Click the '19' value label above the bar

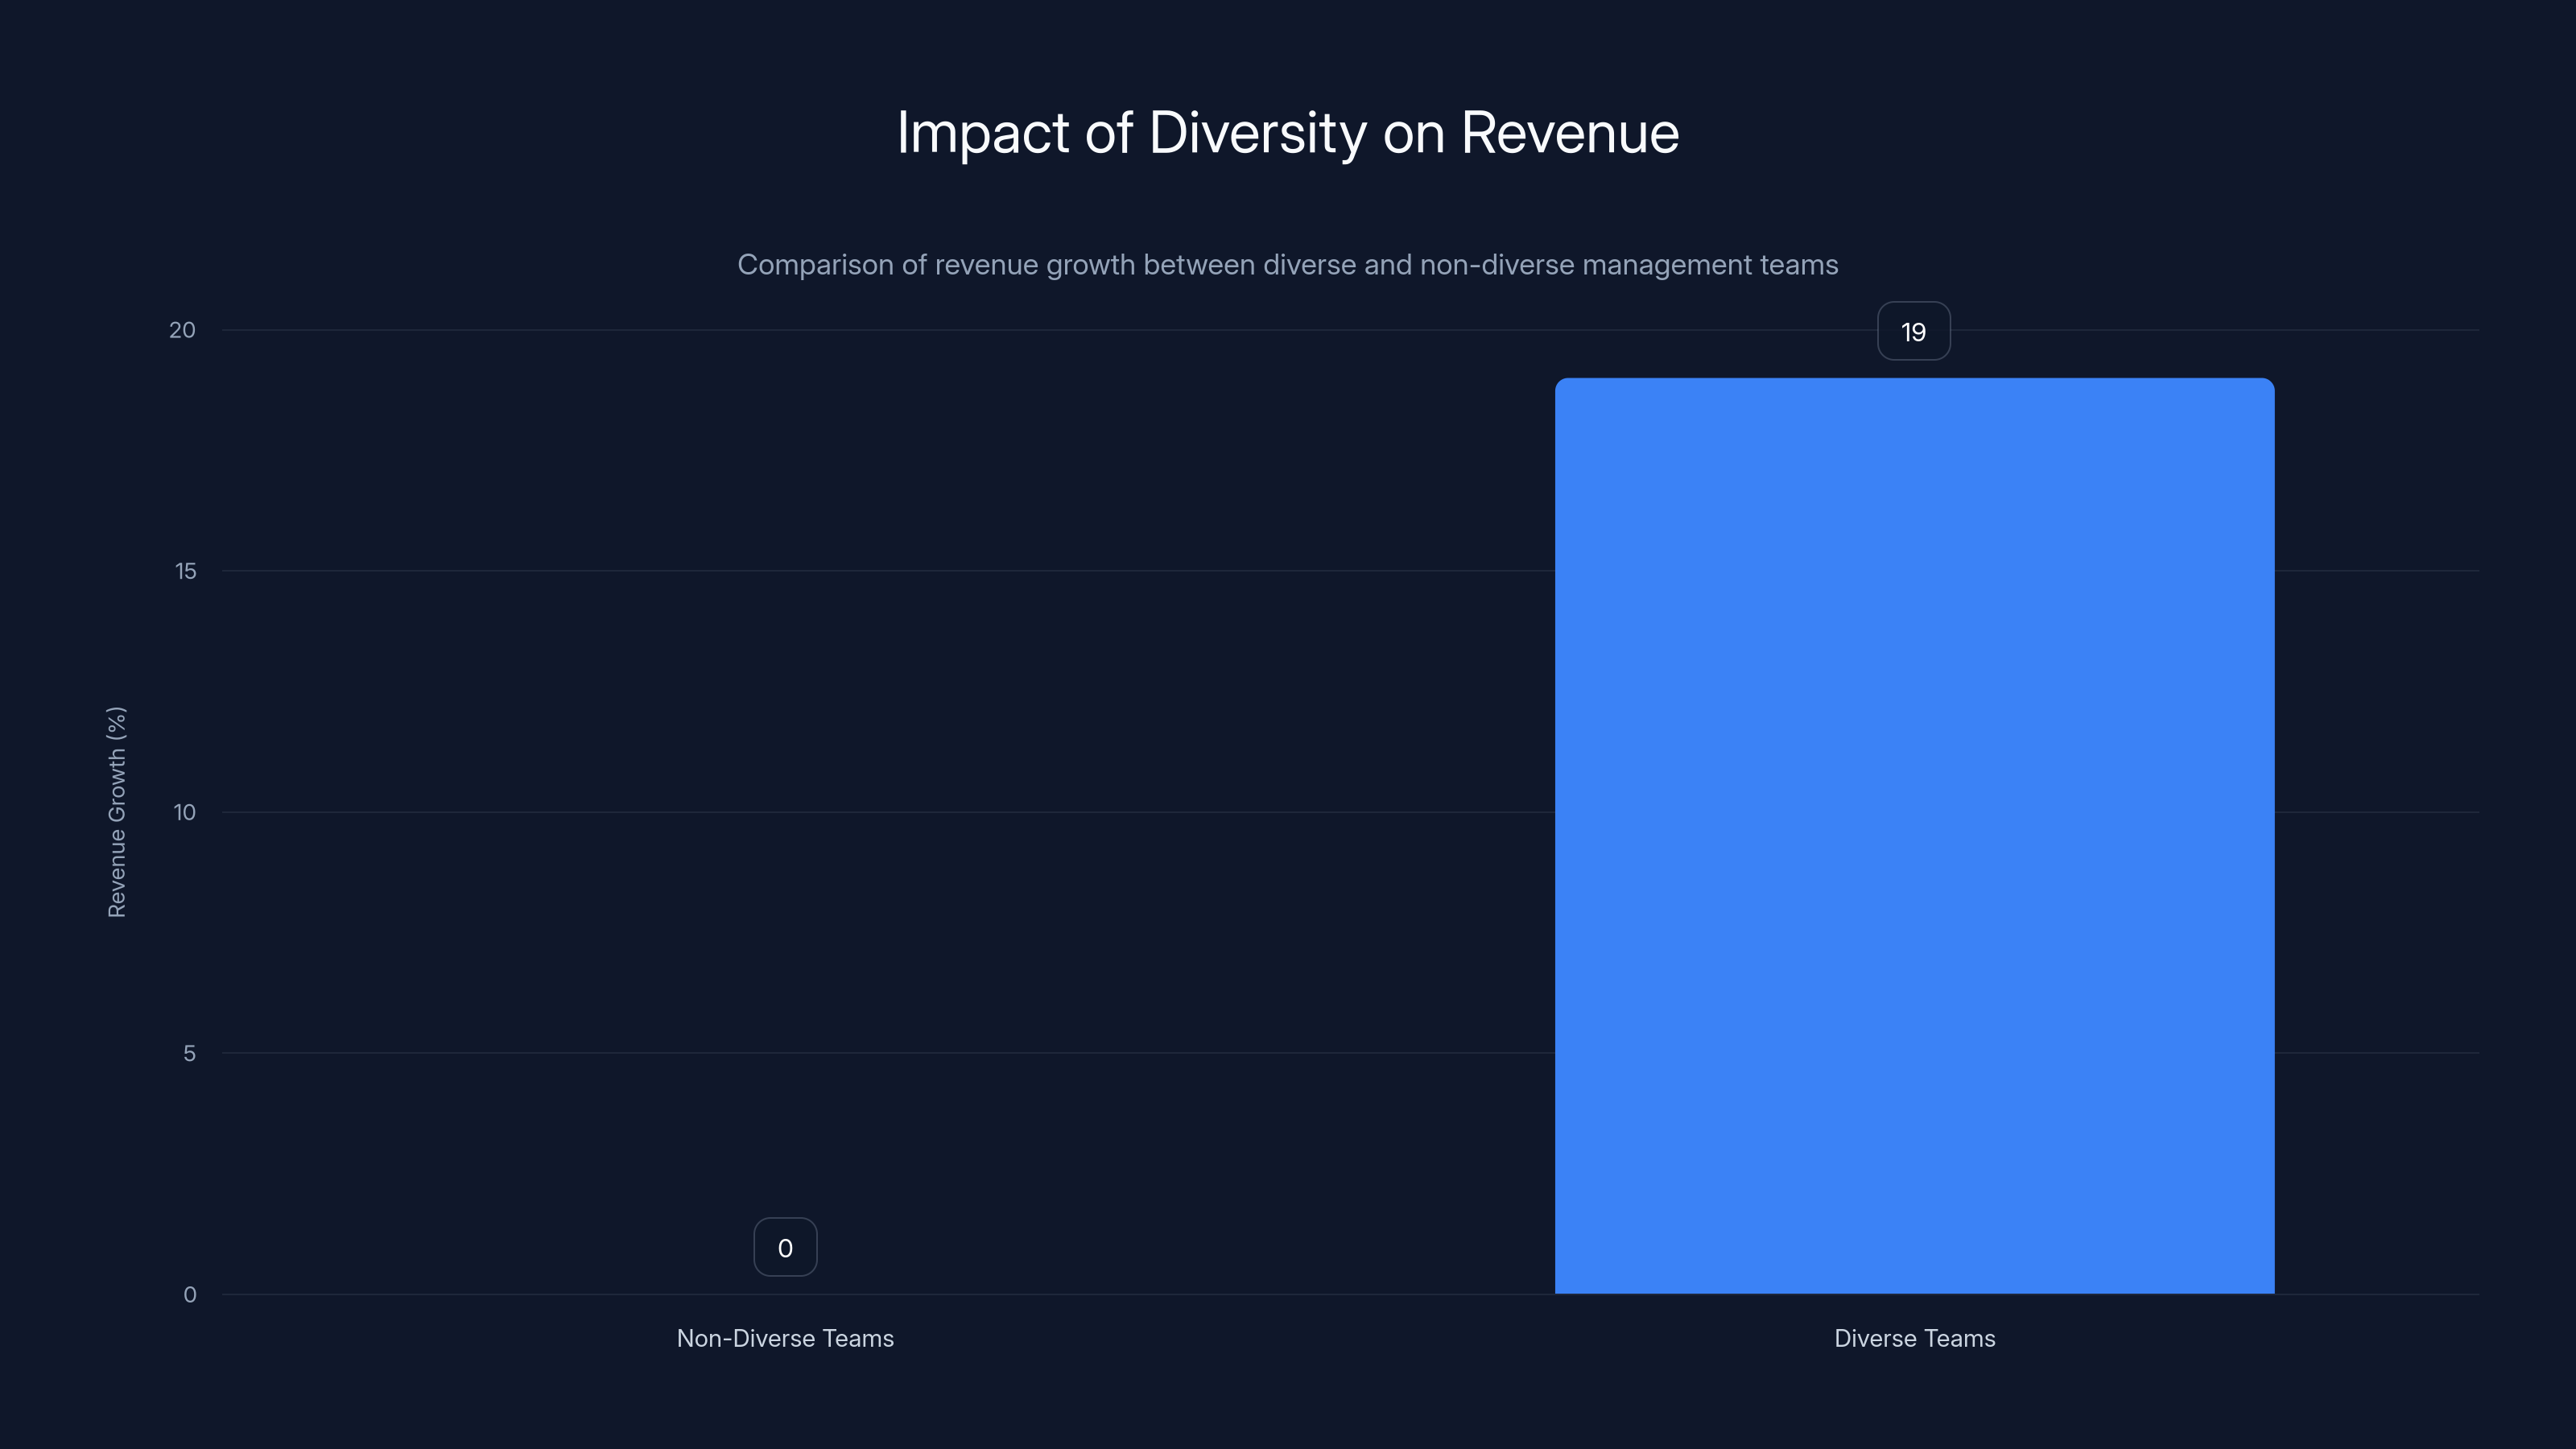point(1914,331)
